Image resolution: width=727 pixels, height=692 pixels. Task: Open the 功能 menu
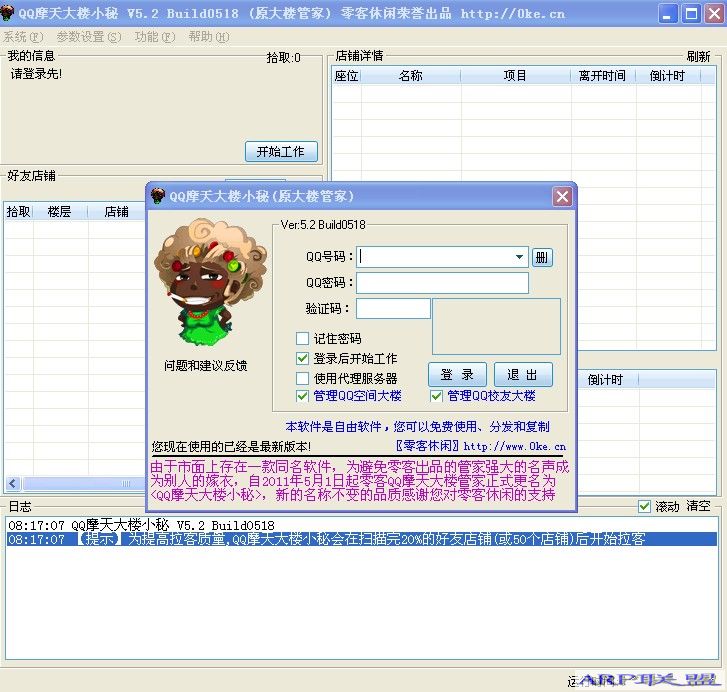[x=155, y=37]
